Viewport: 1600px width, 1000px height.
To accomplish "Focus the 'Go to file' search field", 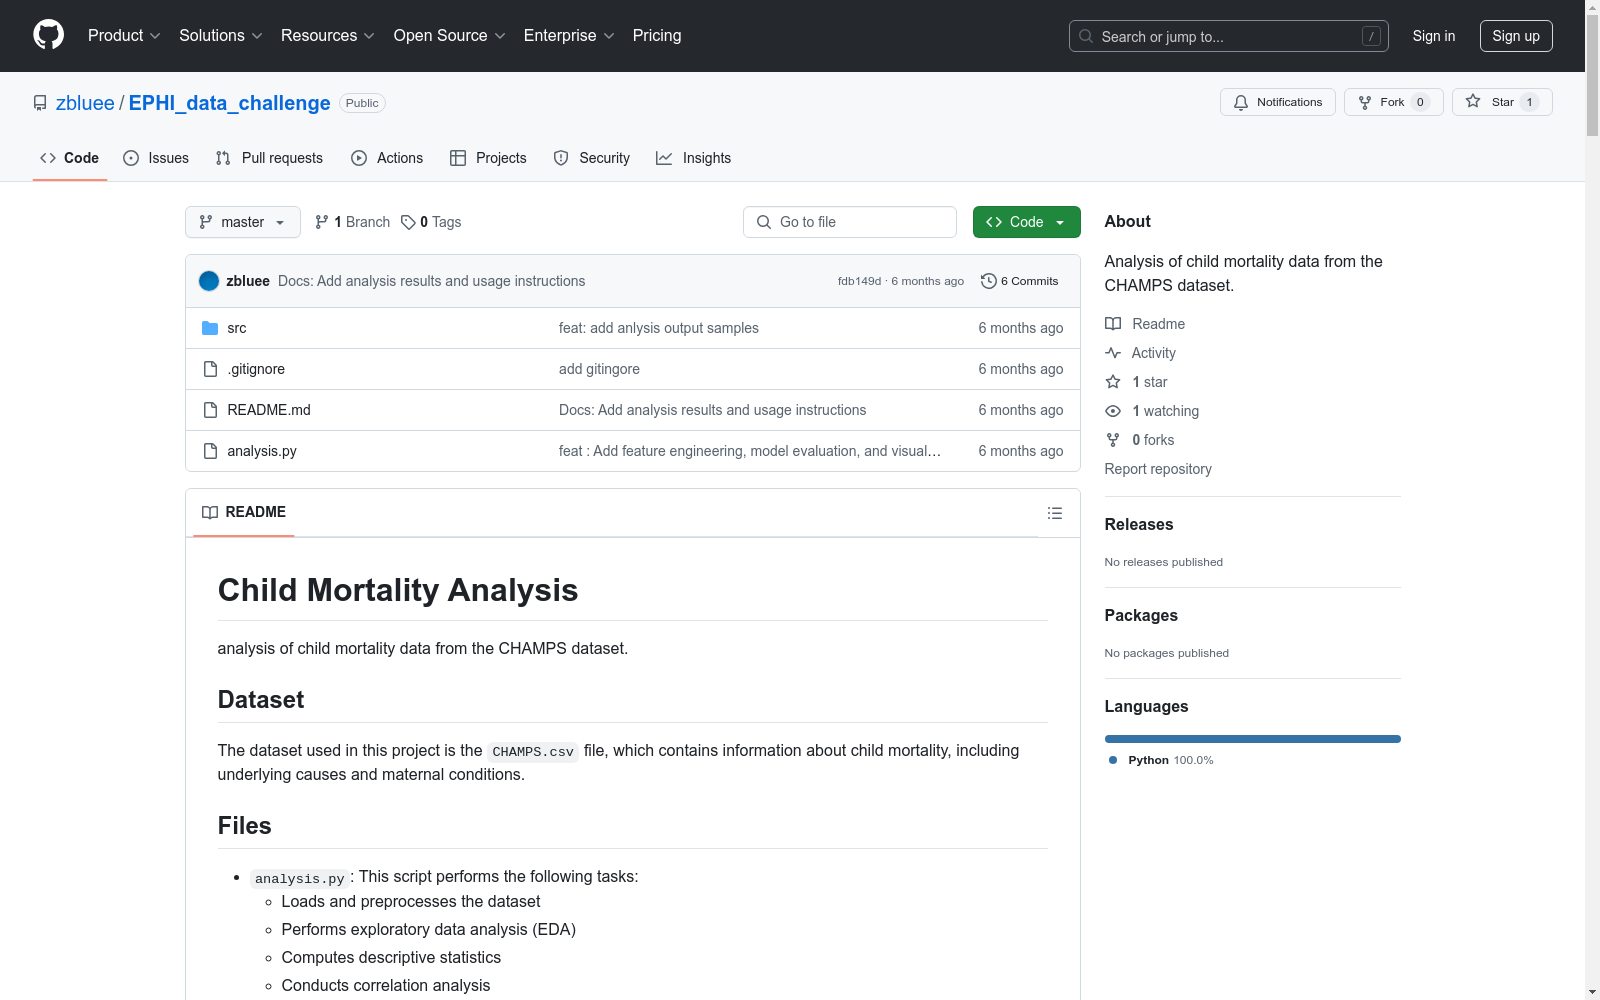I will pyautogui.click(x=850, y=222).
